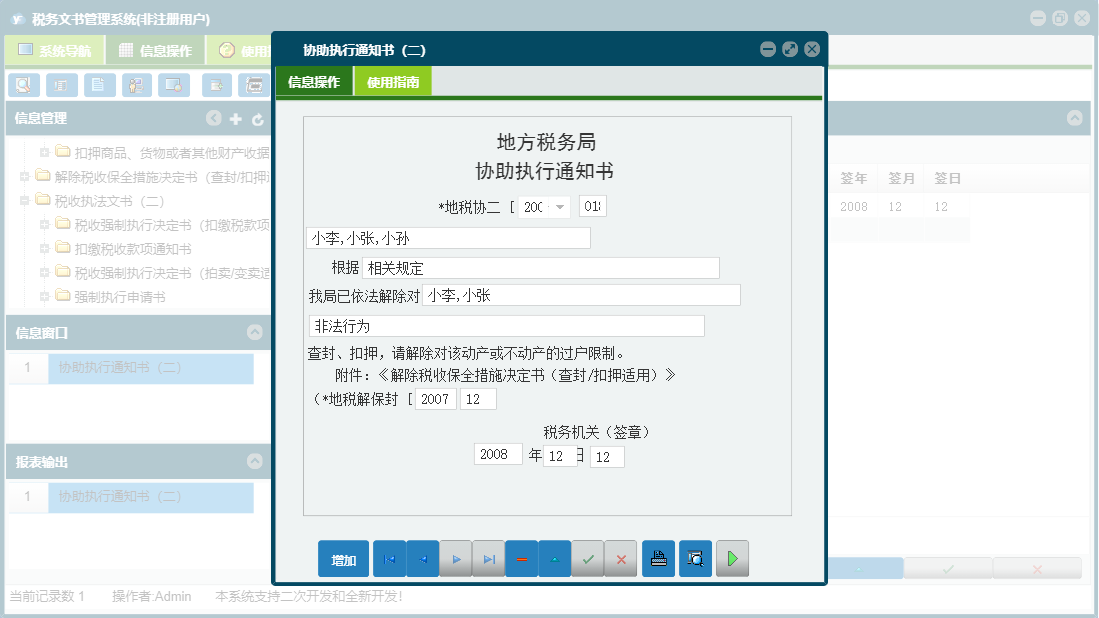This screenshot has width=1099, height=618.
Task: Cancel changes with the red X icon
Action: click(620, 558)
